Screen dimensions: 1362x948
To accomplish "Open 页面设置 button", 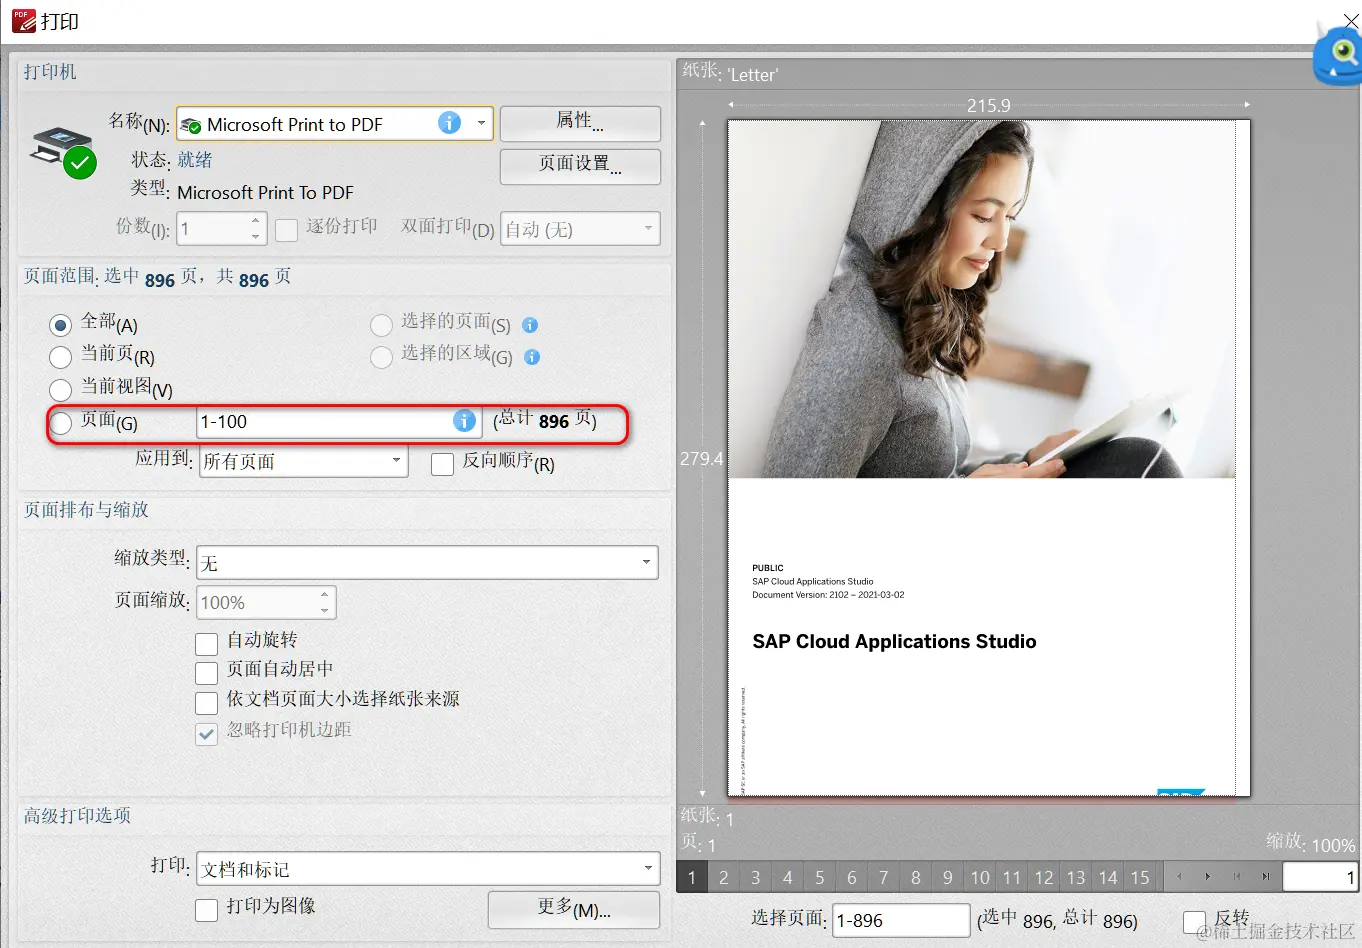I will coord(580,166).
